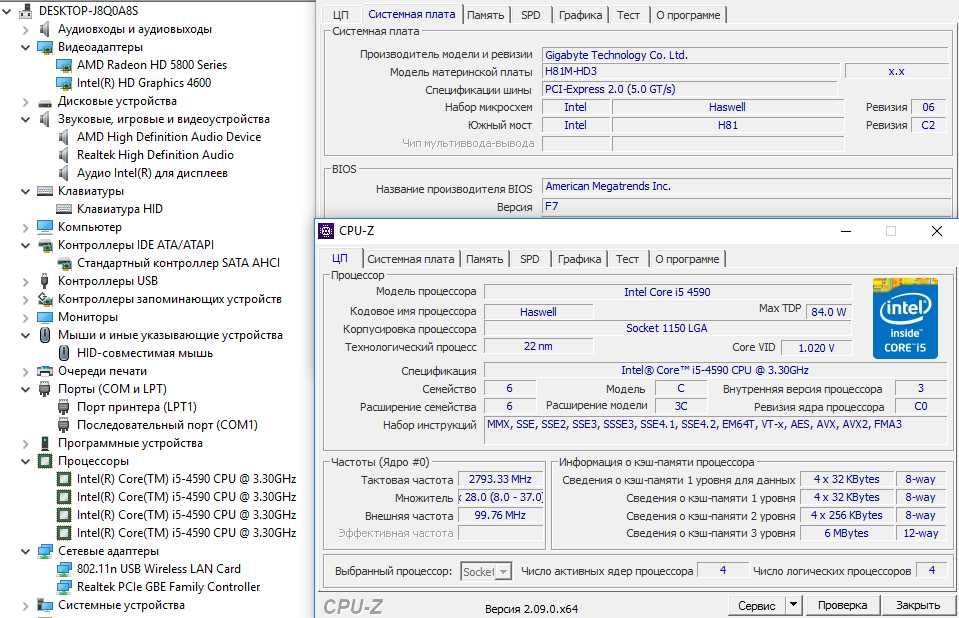Select the first Intel(R) Core(TM) i5-4590 CPU row
This screenshot has height=618, width=959.
[x=187, y=479]
